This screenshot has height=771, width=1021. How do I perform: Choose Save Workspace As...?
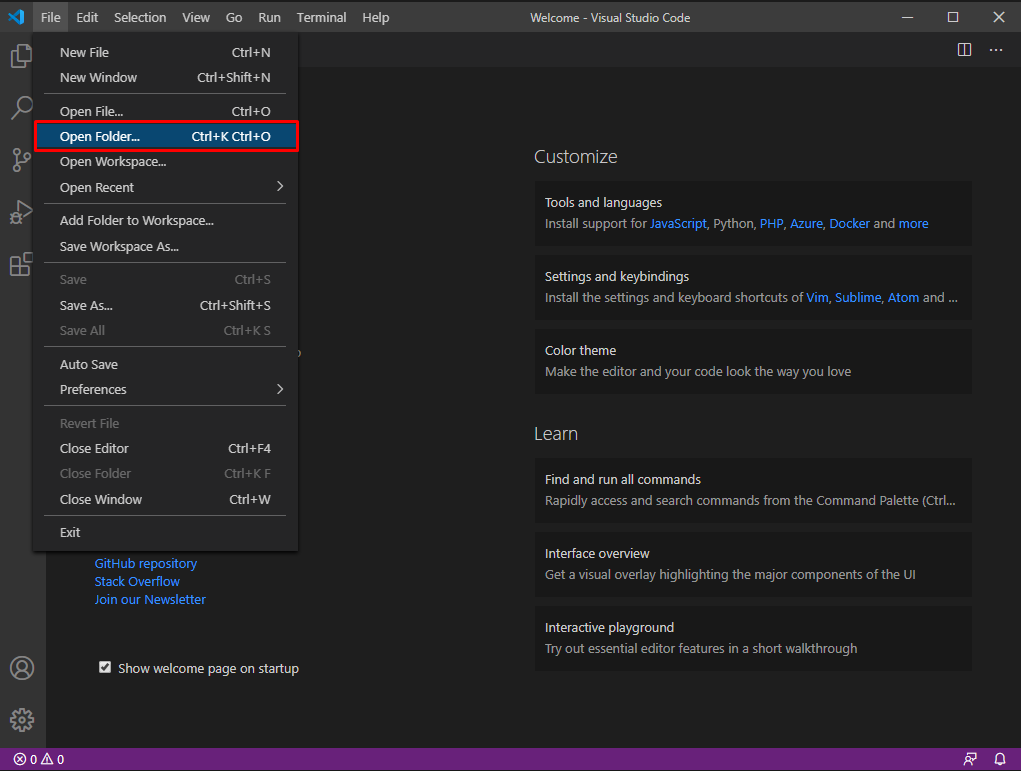(x=165, y=247)
